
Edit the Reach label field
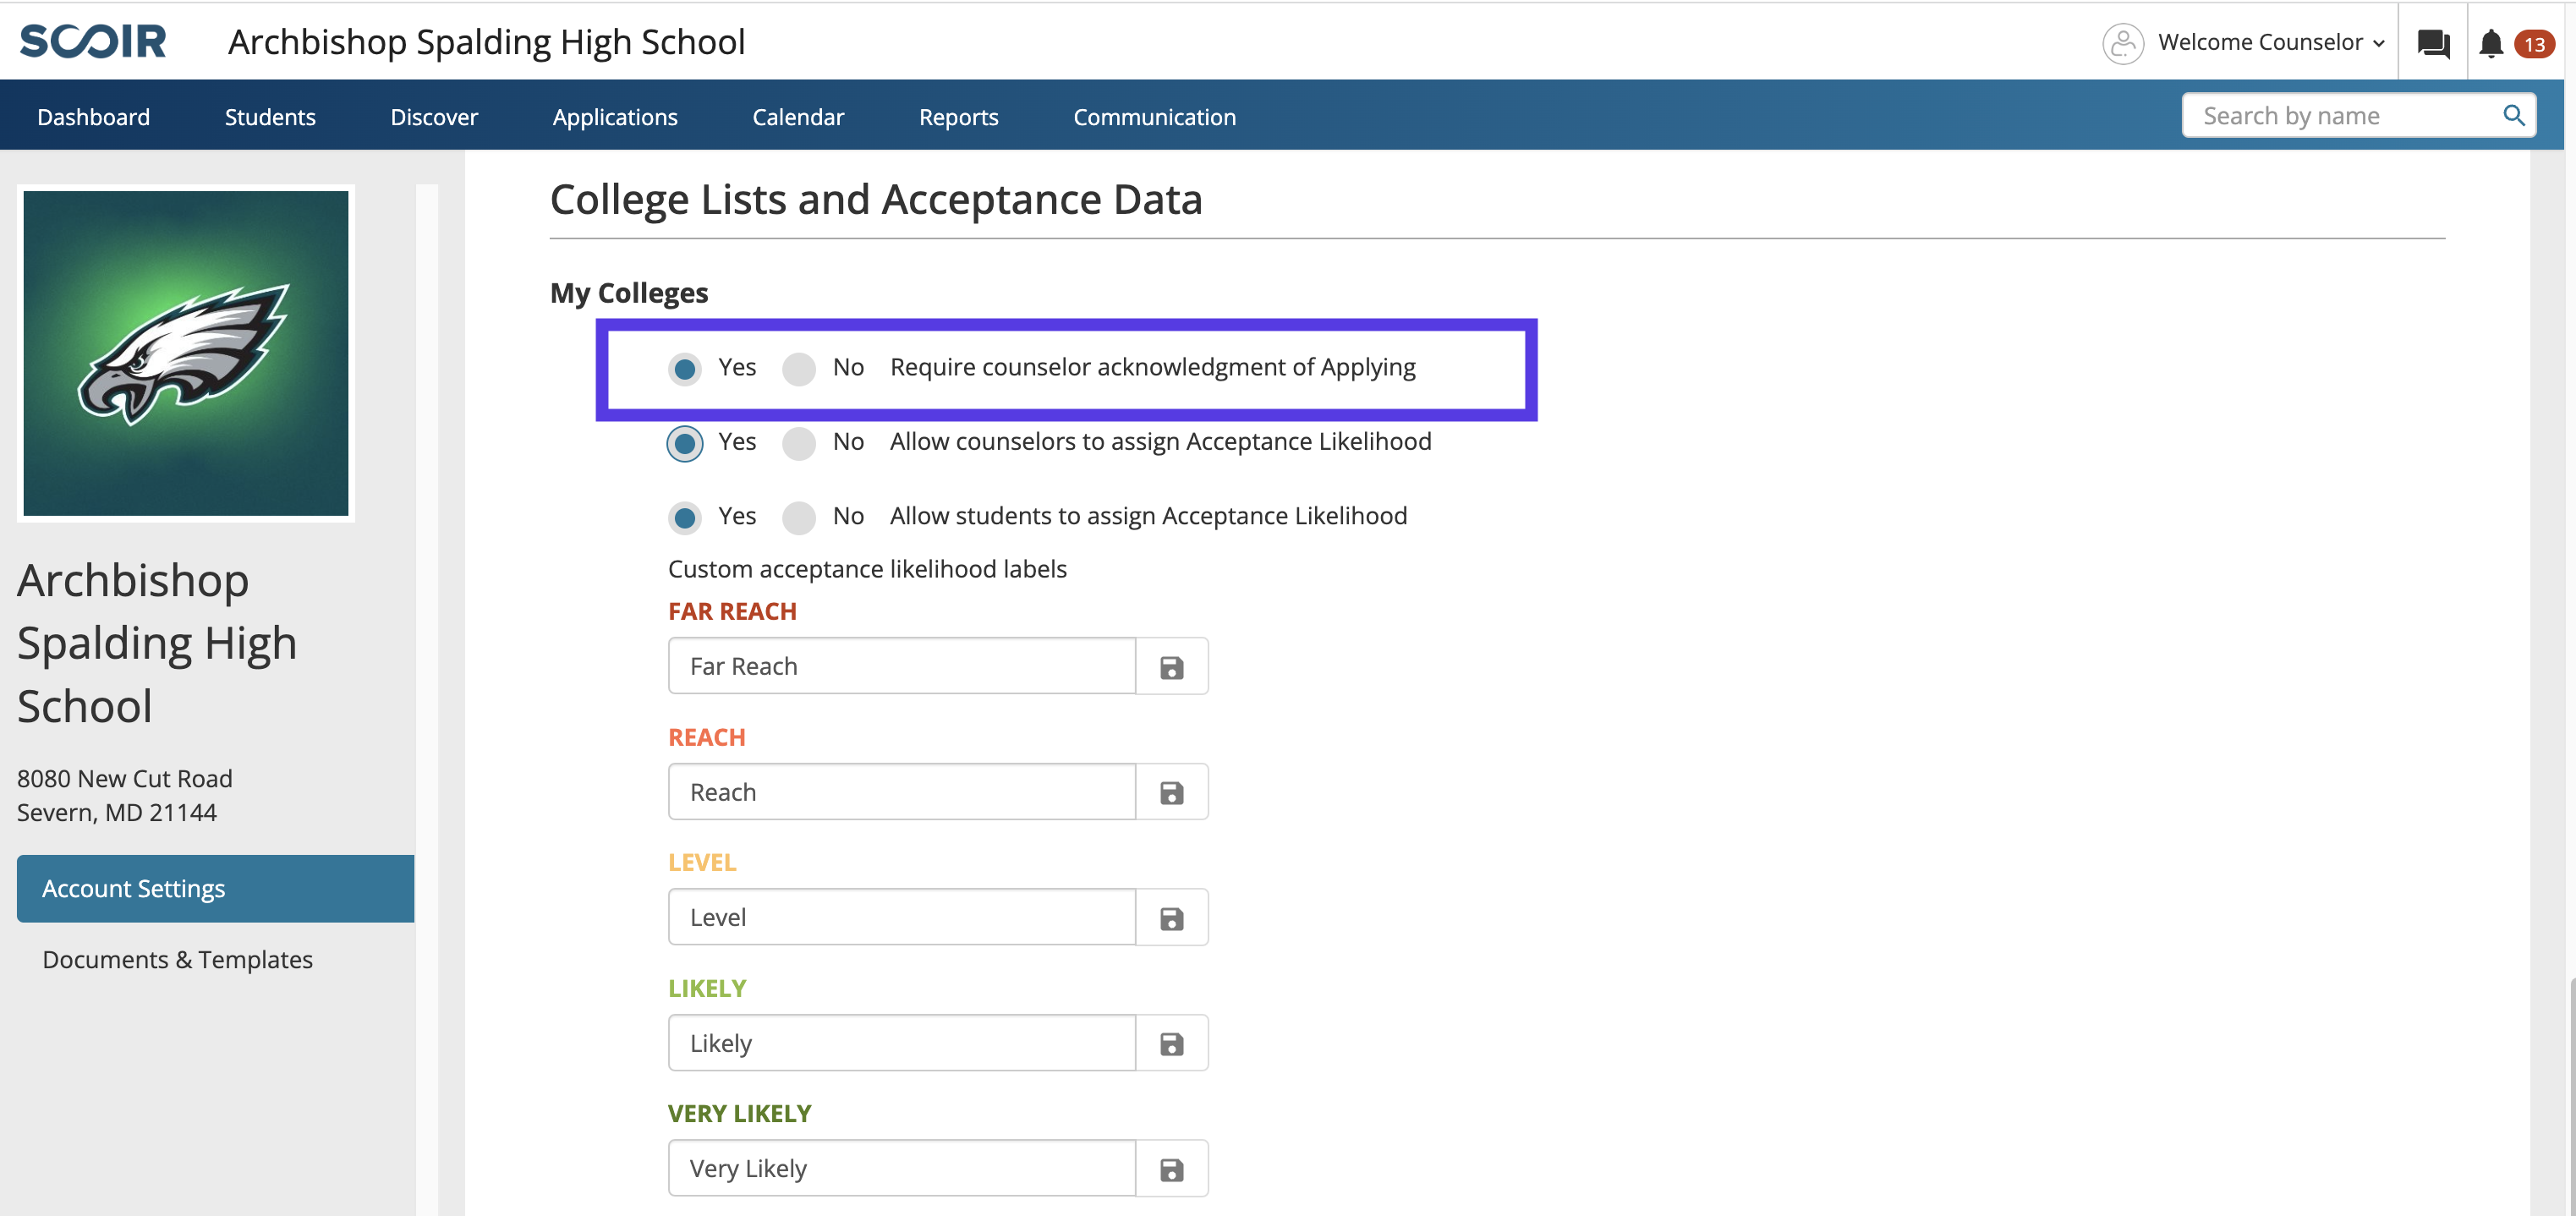[x=902, y=793]
